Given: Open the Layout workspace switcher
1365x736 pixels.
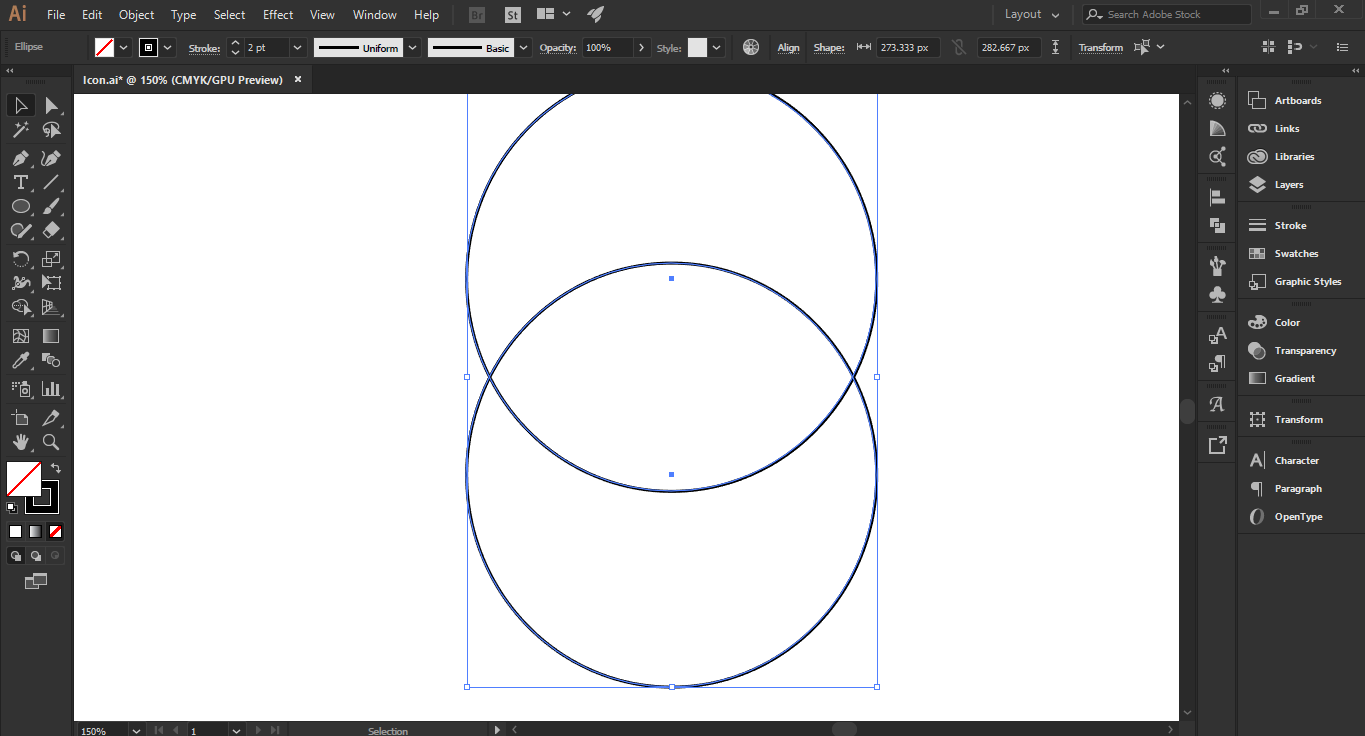Looking at the screenshot, I should (x=1031, y=14).
